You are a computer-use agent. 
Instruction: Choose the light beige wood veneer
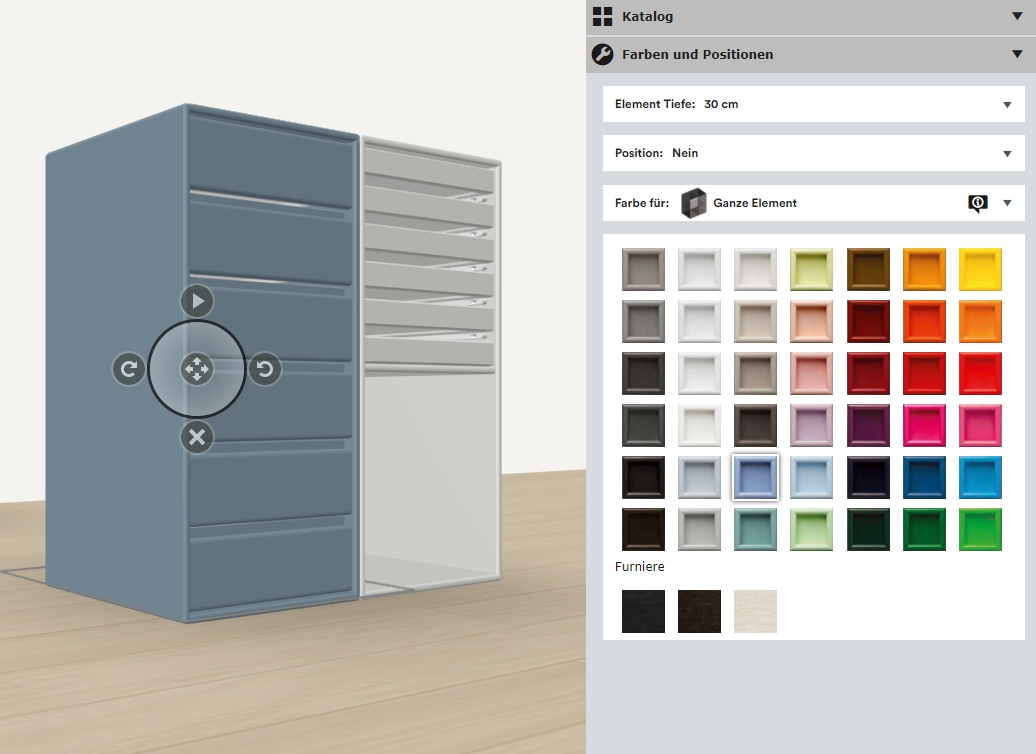755,611
